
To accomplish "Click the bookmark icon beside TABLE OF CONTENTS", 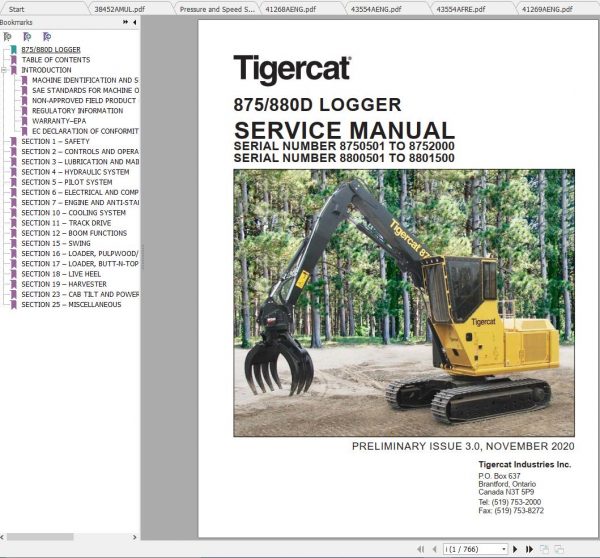I will (x=14, y=60).
